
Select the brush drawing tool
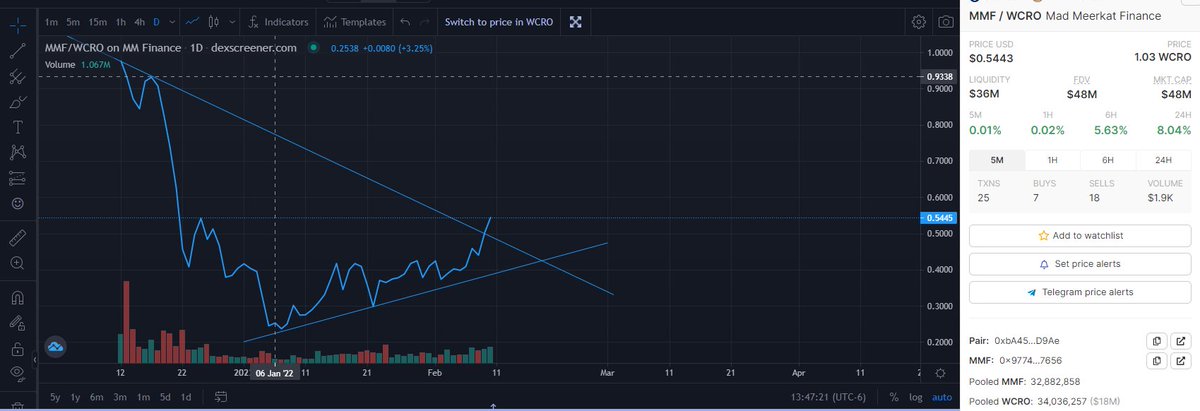coord(17,101)
